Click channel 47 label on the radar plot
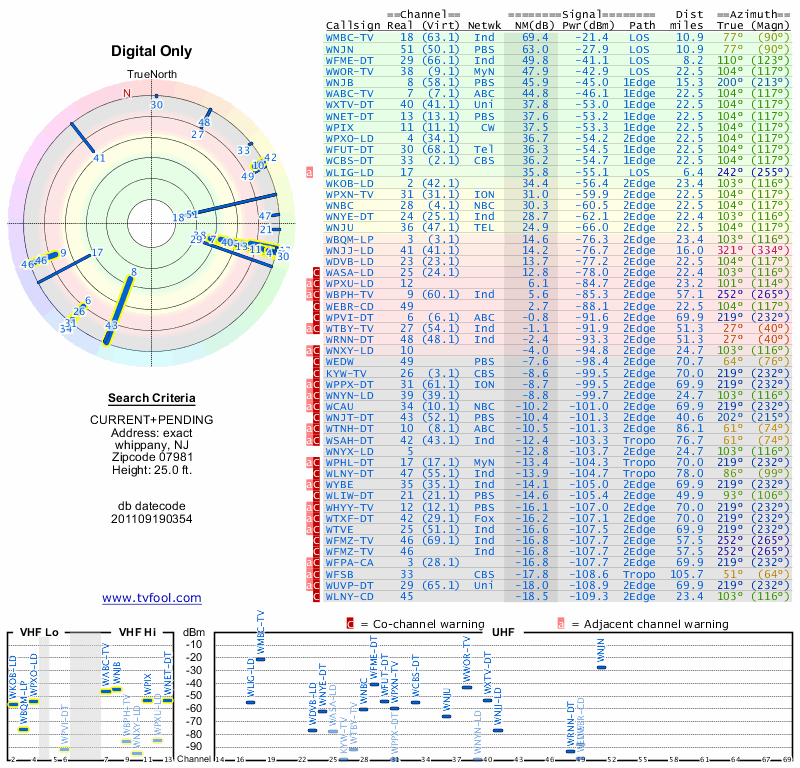This screenshot has width=800, height=768. 264,216
